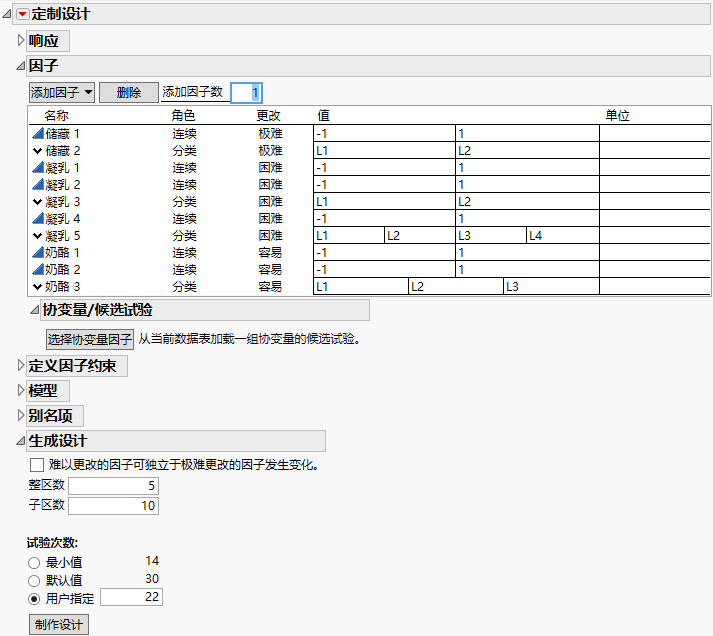Expand the 响应 section
The height and width of the screenshot is (636, 713).
[x=20, y=40]
